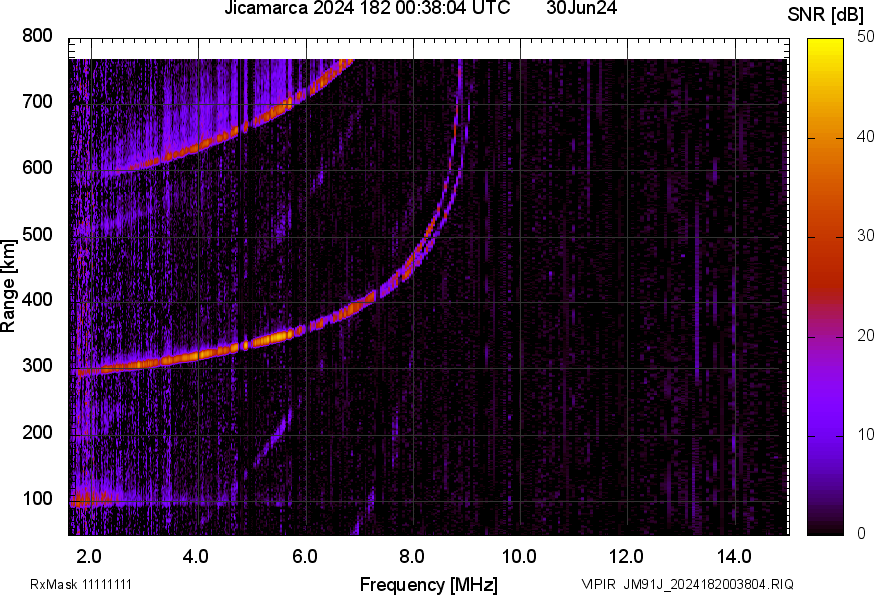Click the frequency tick label 12.0

click(x=627, y=556)
